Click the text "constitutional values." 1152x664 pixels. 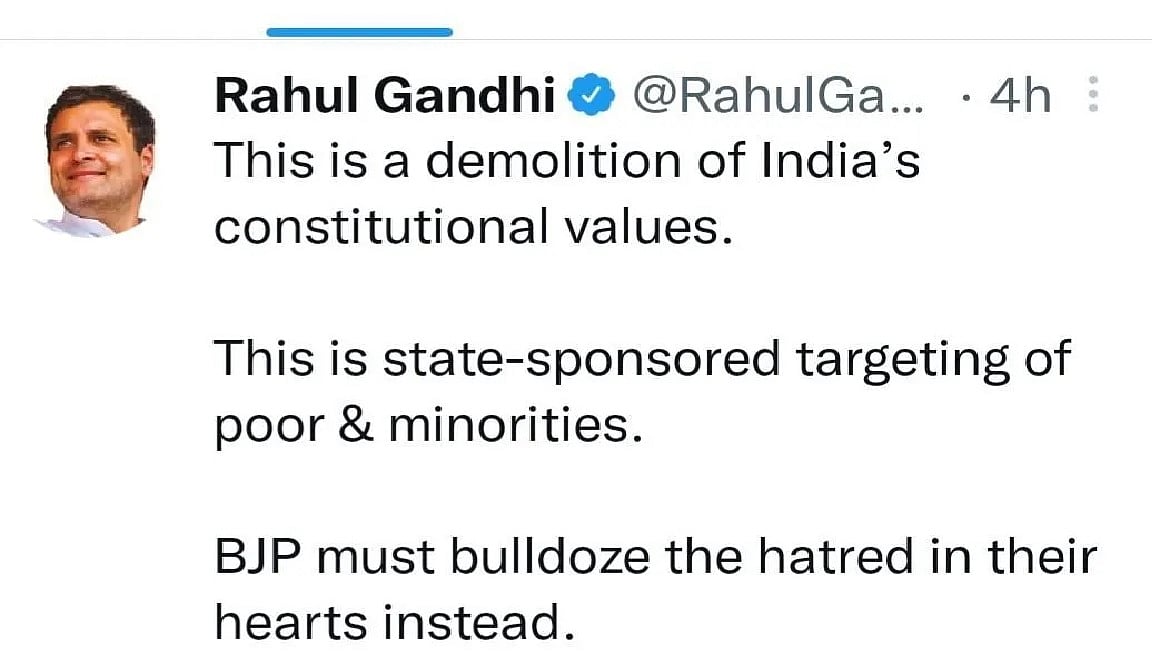467,228
